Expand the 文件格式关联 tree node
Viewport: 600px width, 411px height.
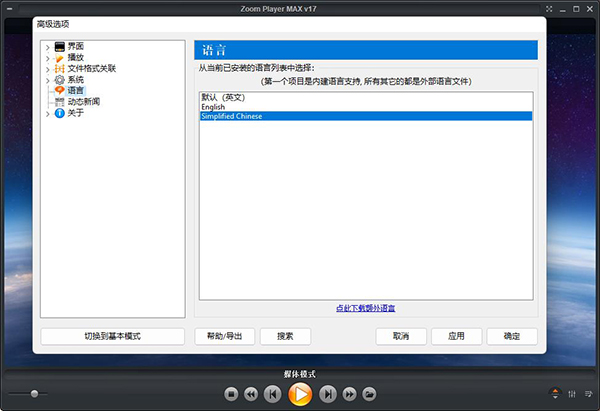coord(47,70)
